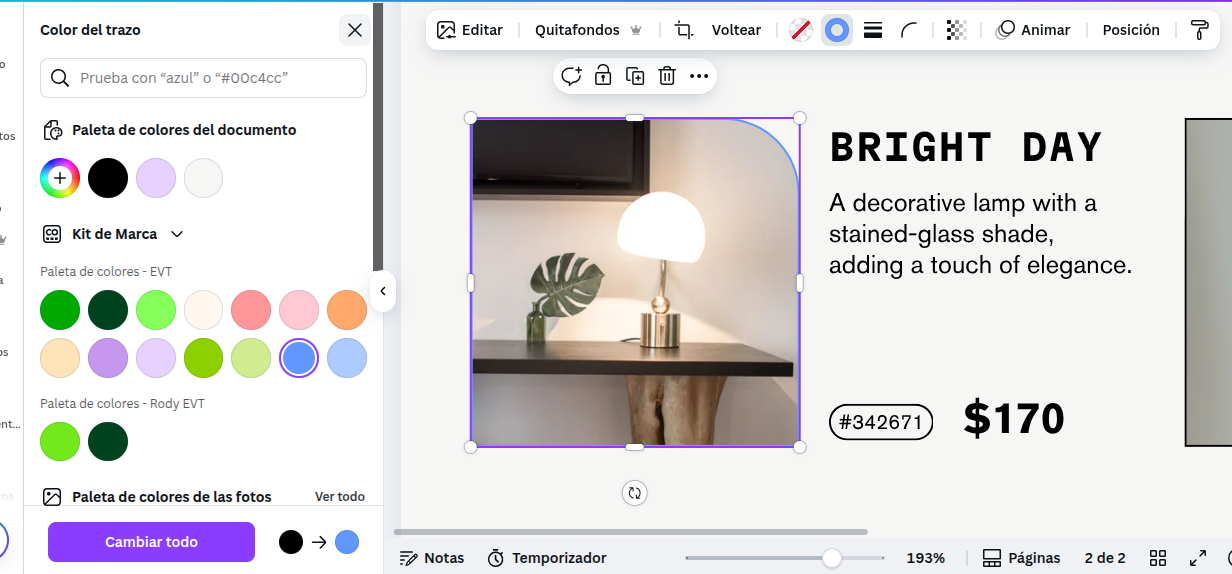Expand the Kit de Marca dropdown
Viewport: 1232px width, 574px height.
177,234
